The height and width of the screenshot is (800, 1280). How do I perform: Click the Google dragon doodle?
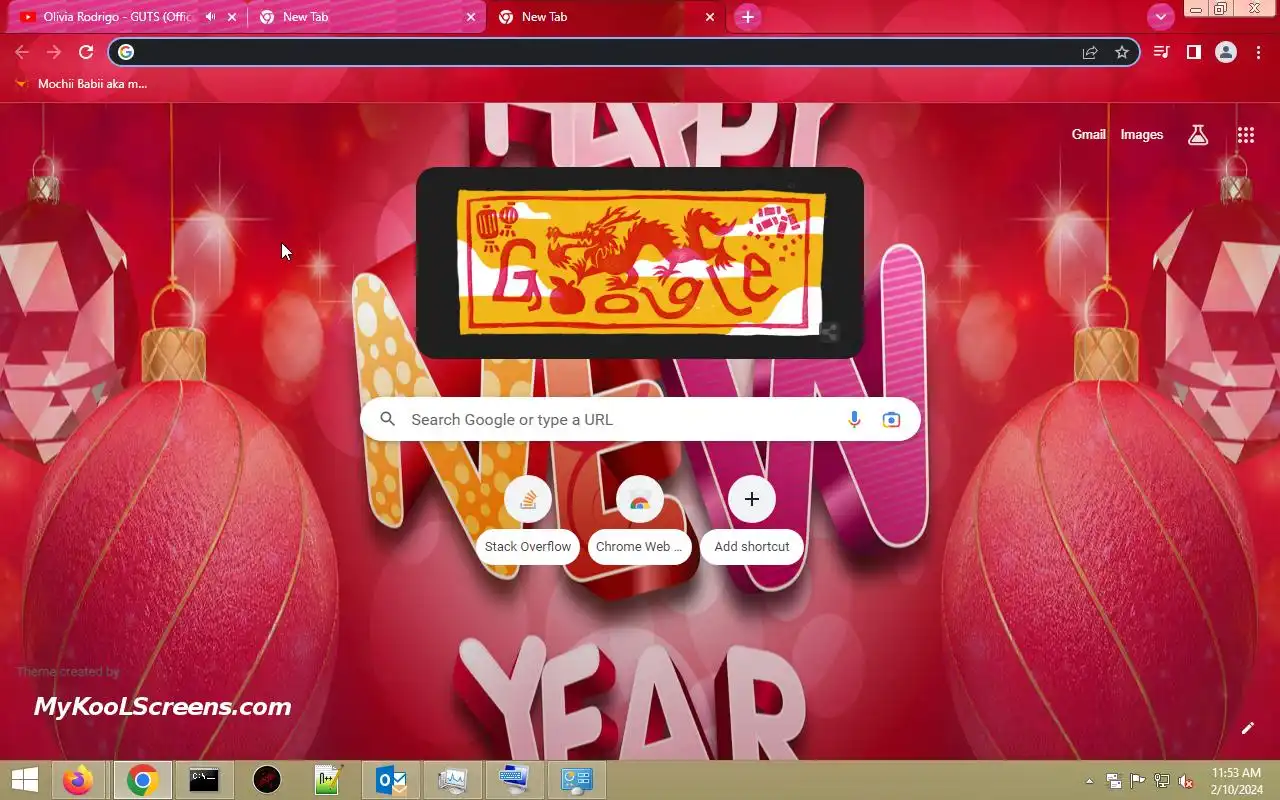click(640, 263)
